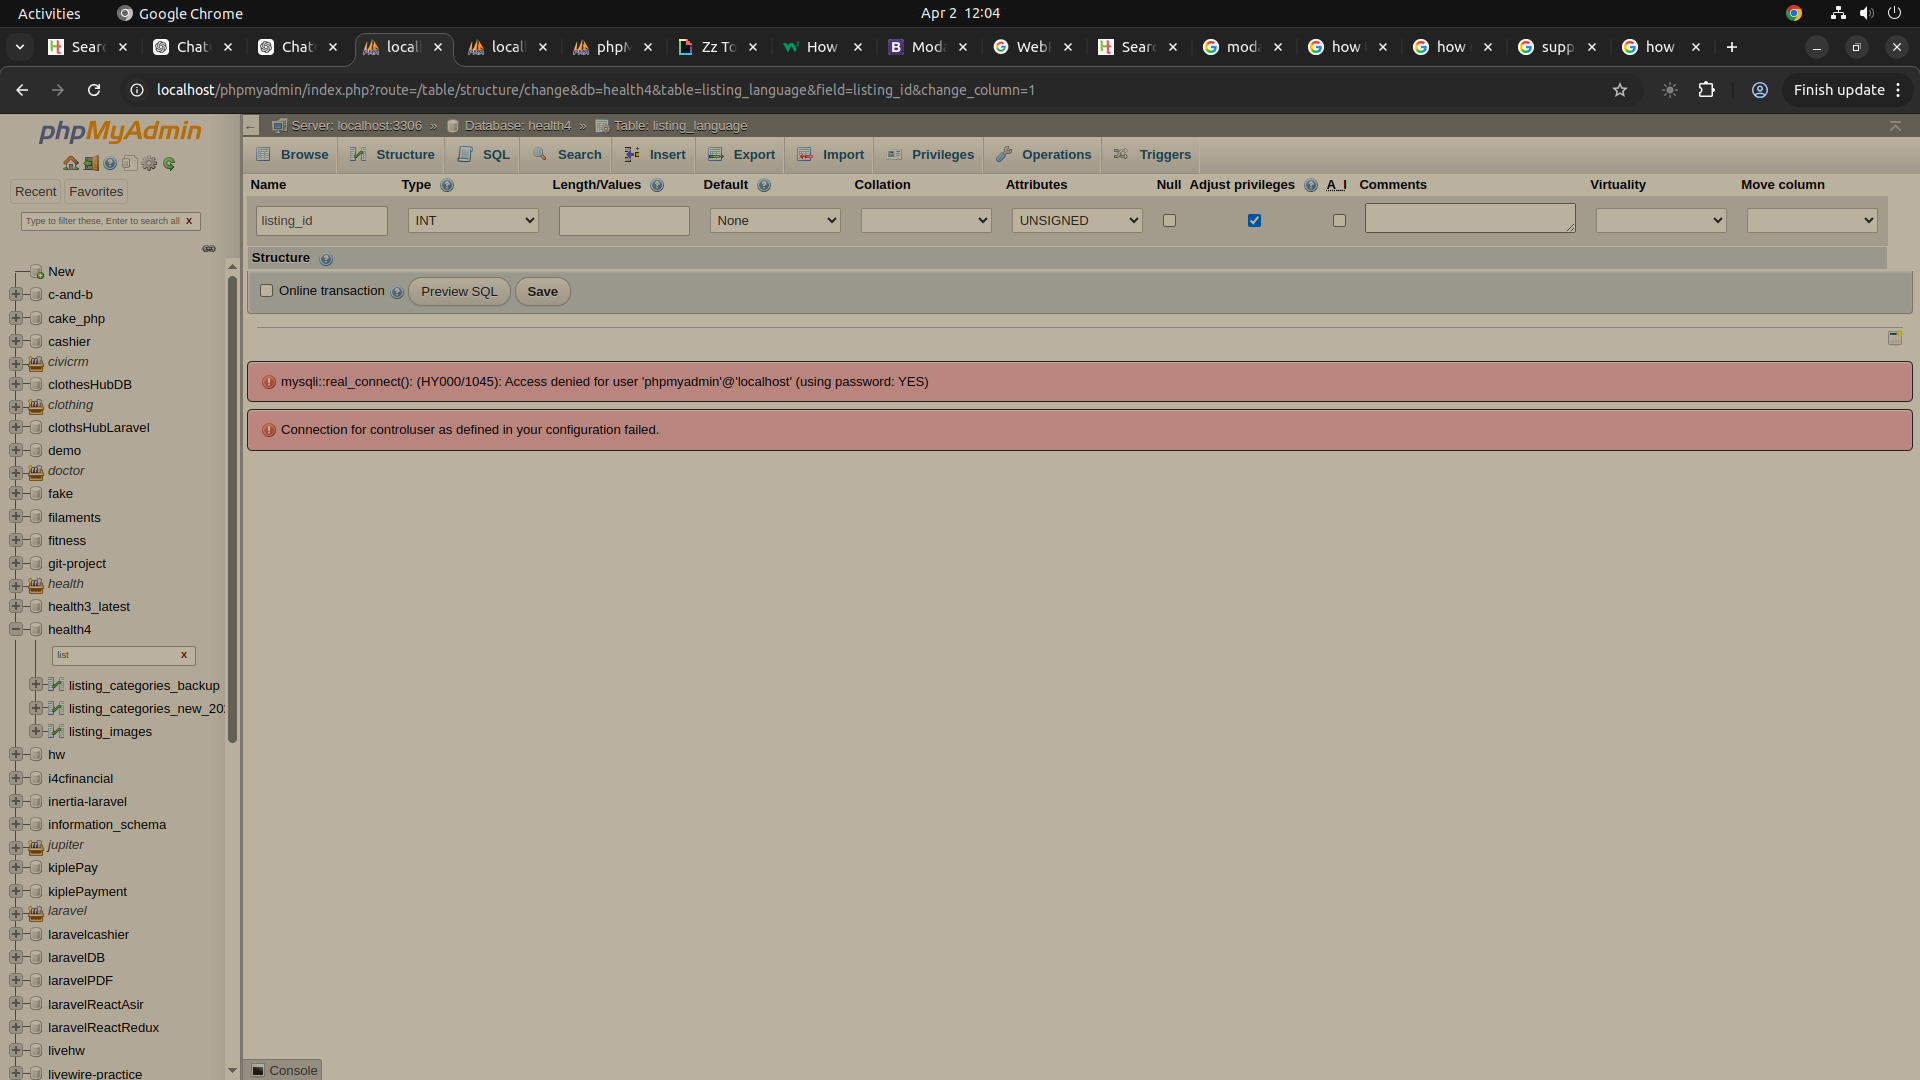1920x1080 pixels.
Task: Enable the Null checkbox
Action: (x=1169, y=220)
